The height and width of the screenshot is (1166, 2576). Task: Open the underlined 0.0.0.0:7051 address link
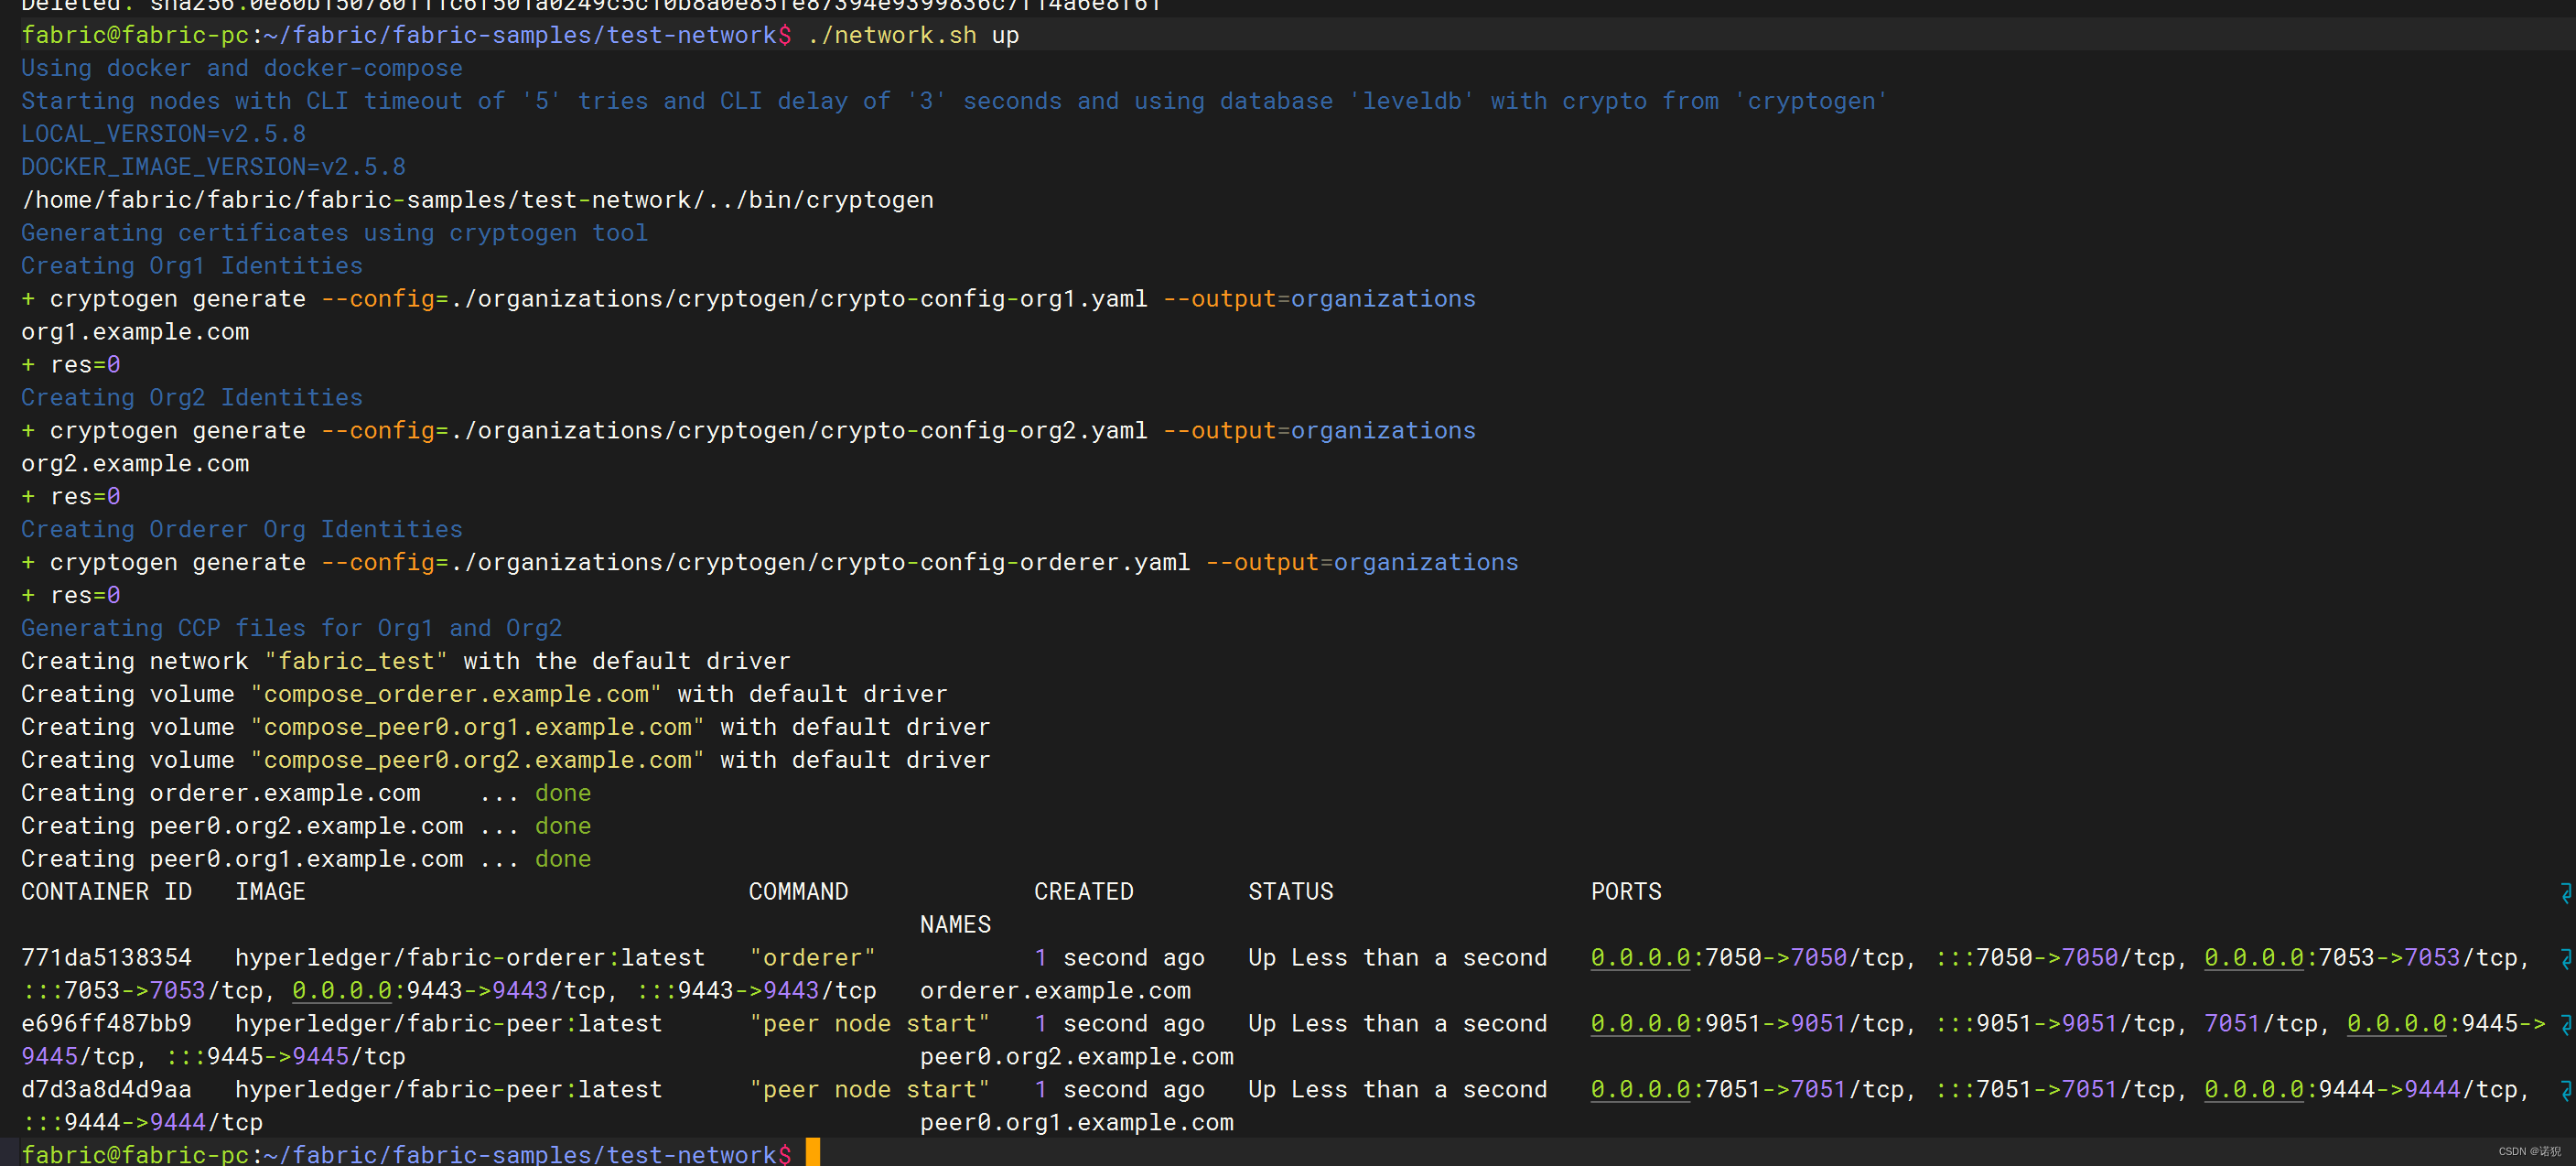1640,1090
